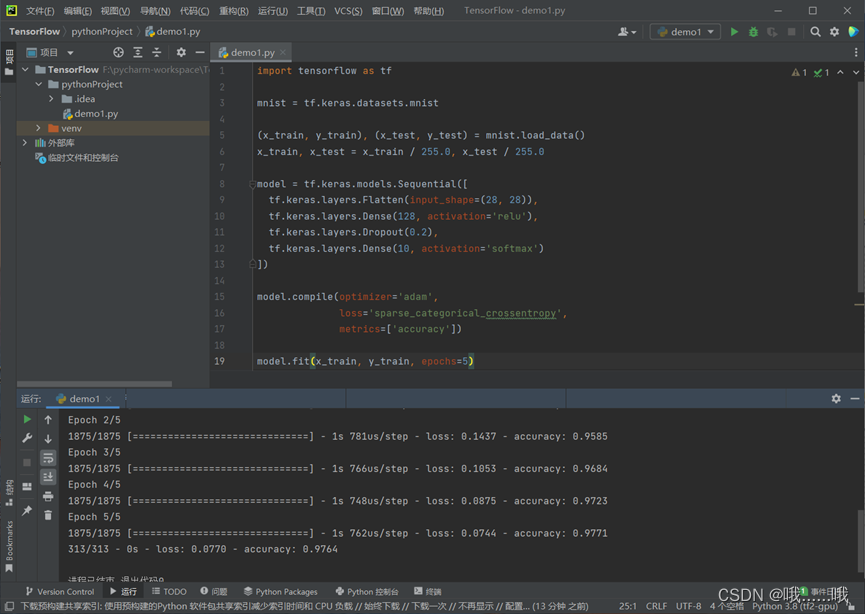The image size is (865, 614).
Task: Click down arrow in run panel toolbar
Action: coord(48,439)
